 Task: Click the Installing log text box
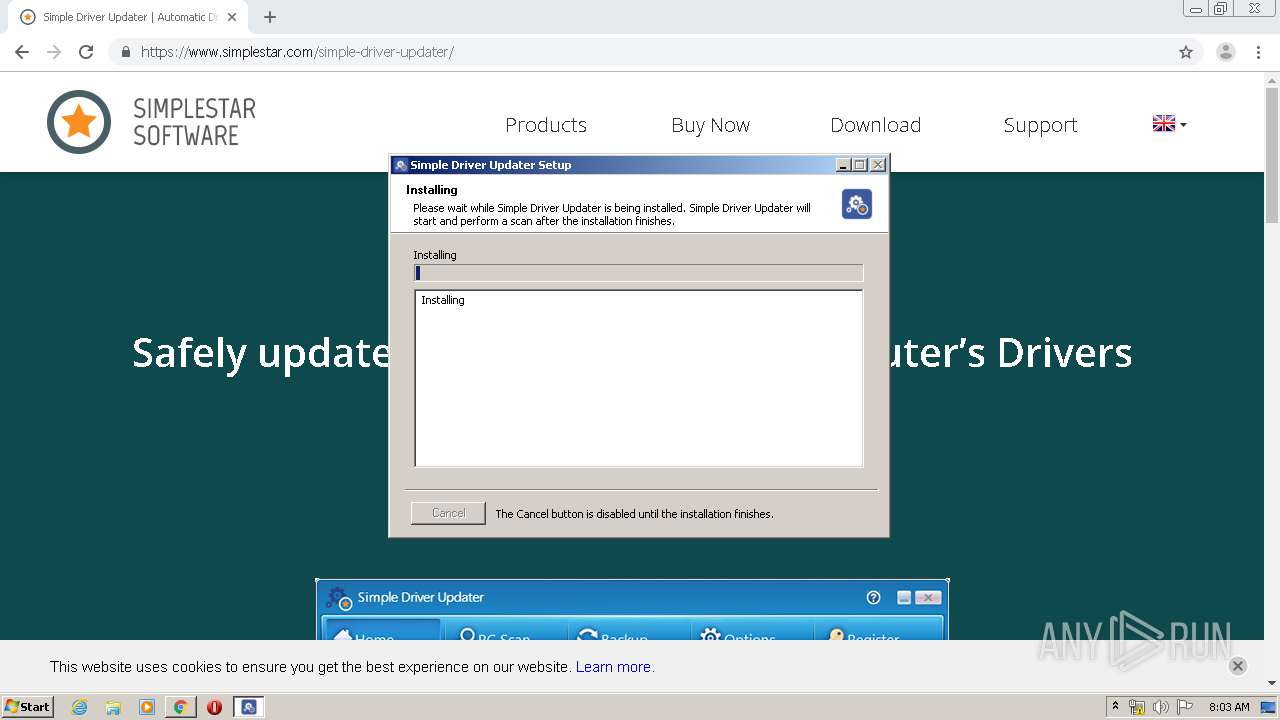point(638,378)
